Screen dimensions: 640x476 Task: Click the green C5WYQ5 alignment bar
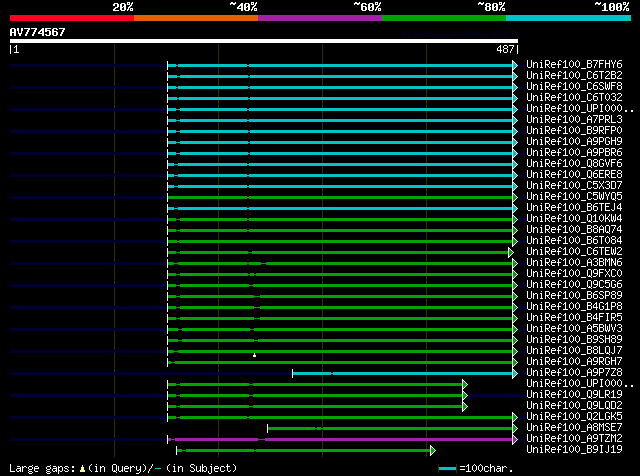340,198
